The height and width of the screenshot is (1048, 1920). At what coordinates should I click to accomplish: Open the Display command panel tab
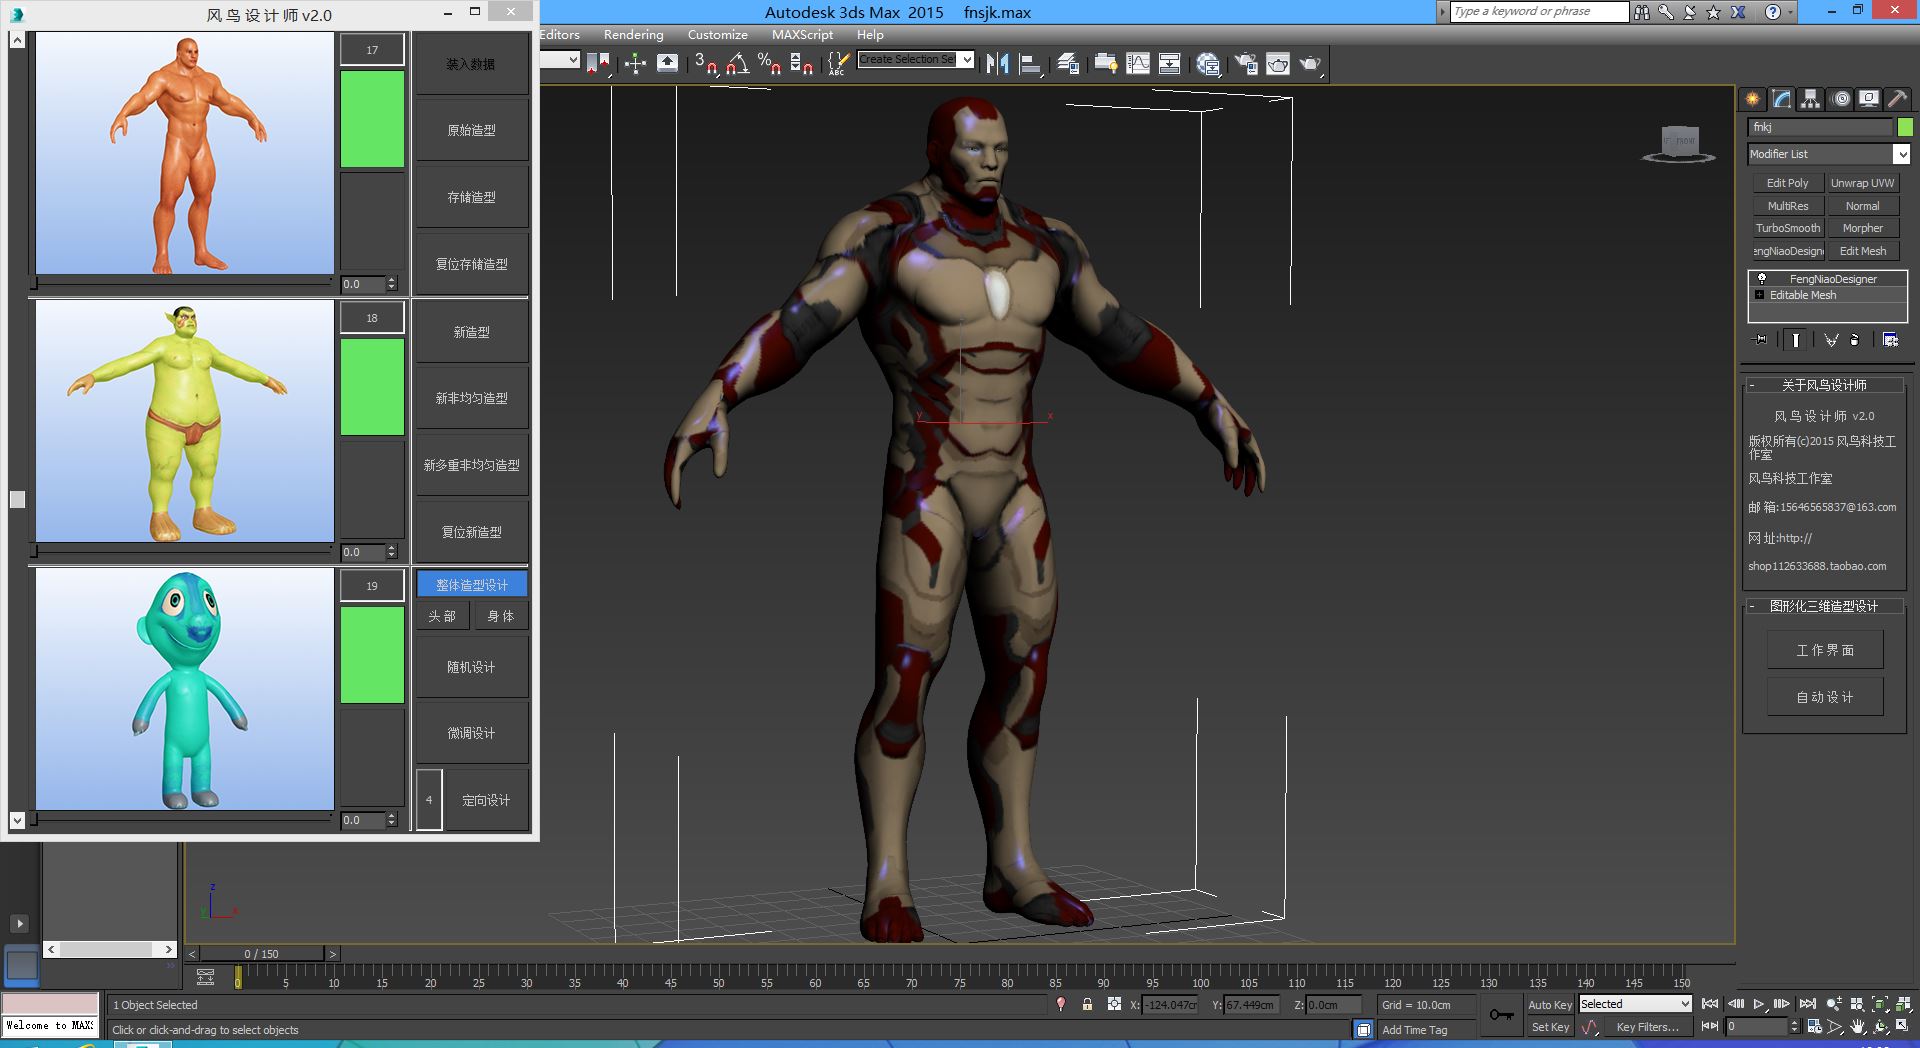[x=1868, y=99]
